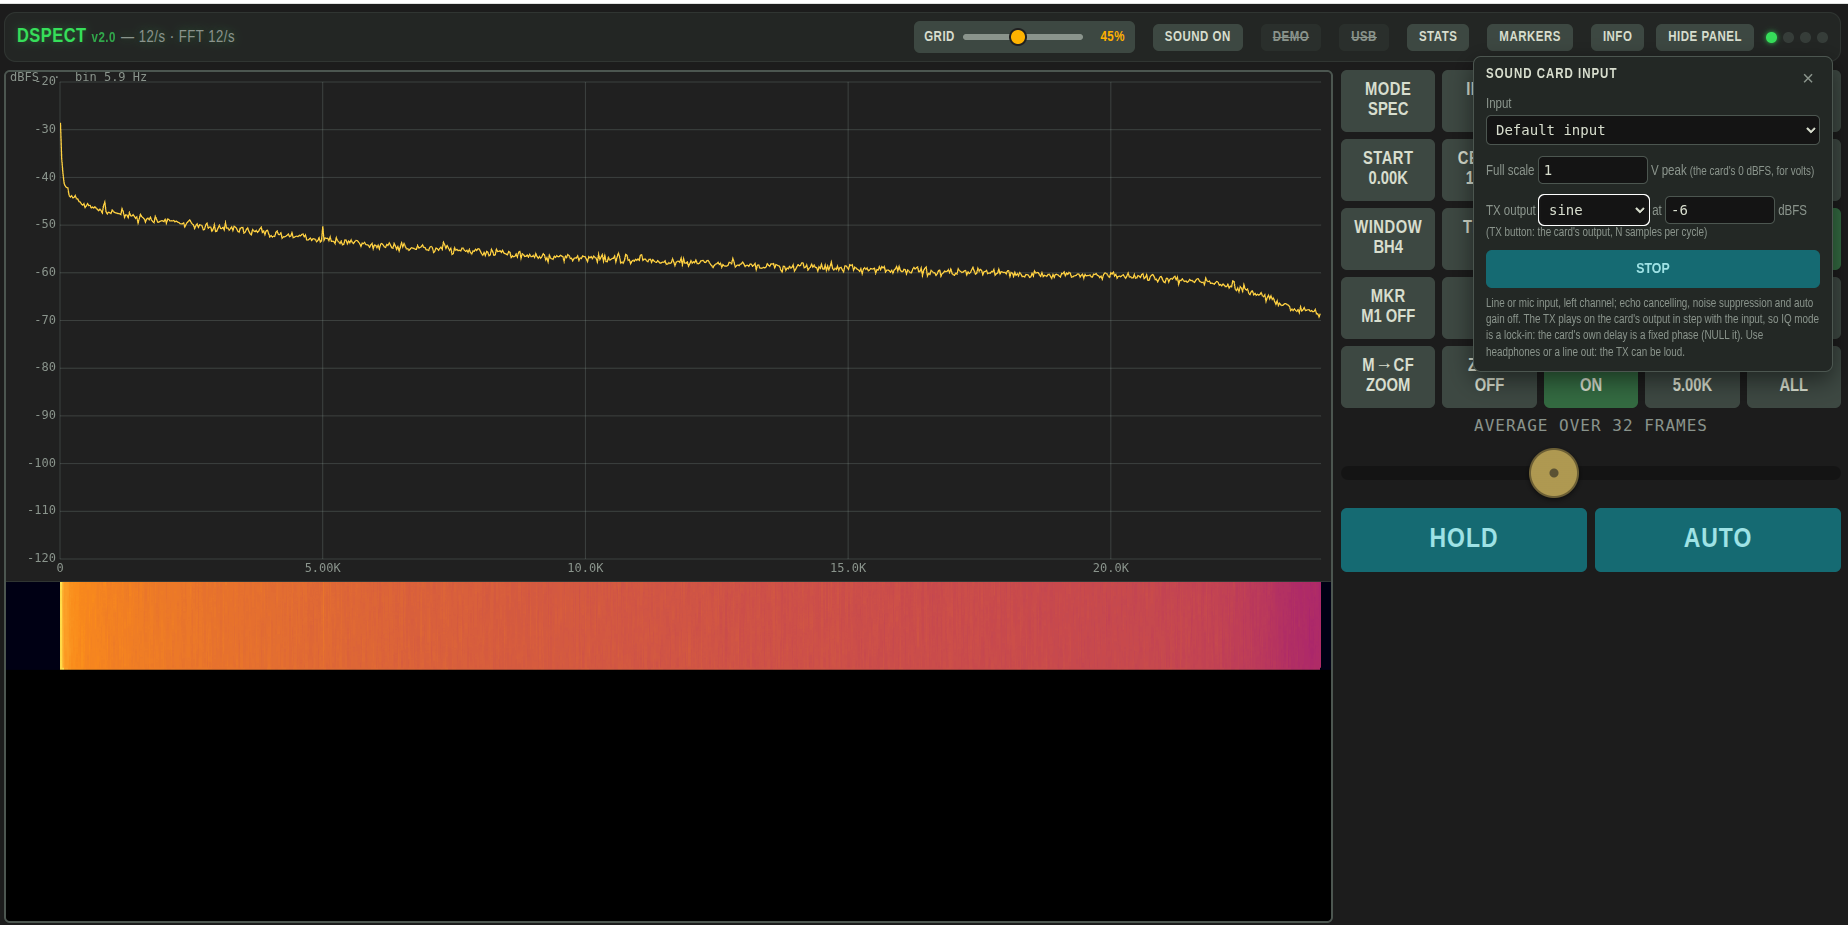Viewport: 1848px width, 925px height.
Task: Click the green status indicator dot
Action: coord(1771,38)
